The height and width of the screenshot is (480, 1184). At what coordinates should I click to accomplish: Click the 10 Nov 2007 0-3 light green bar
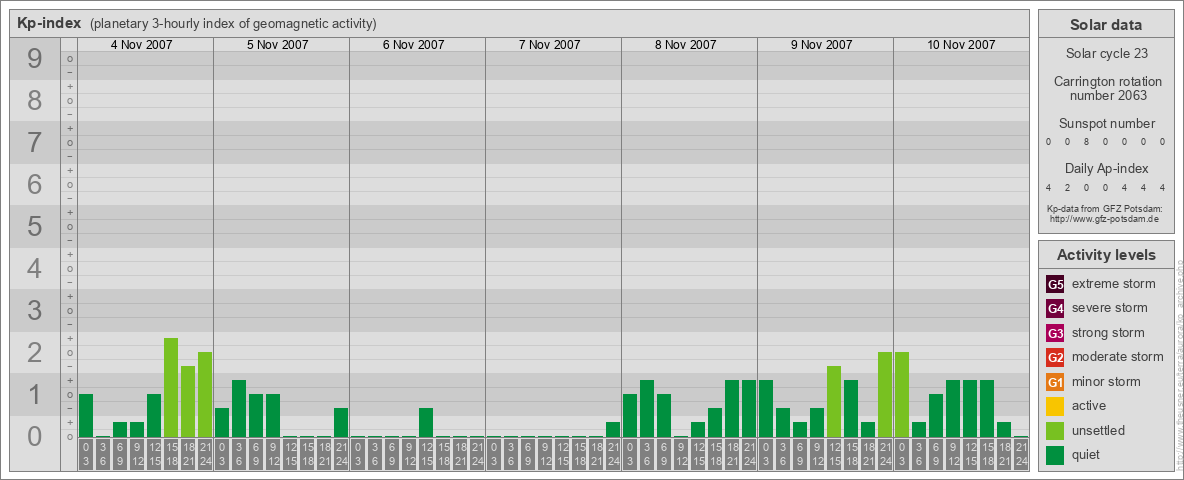click(x=902, y=395)
